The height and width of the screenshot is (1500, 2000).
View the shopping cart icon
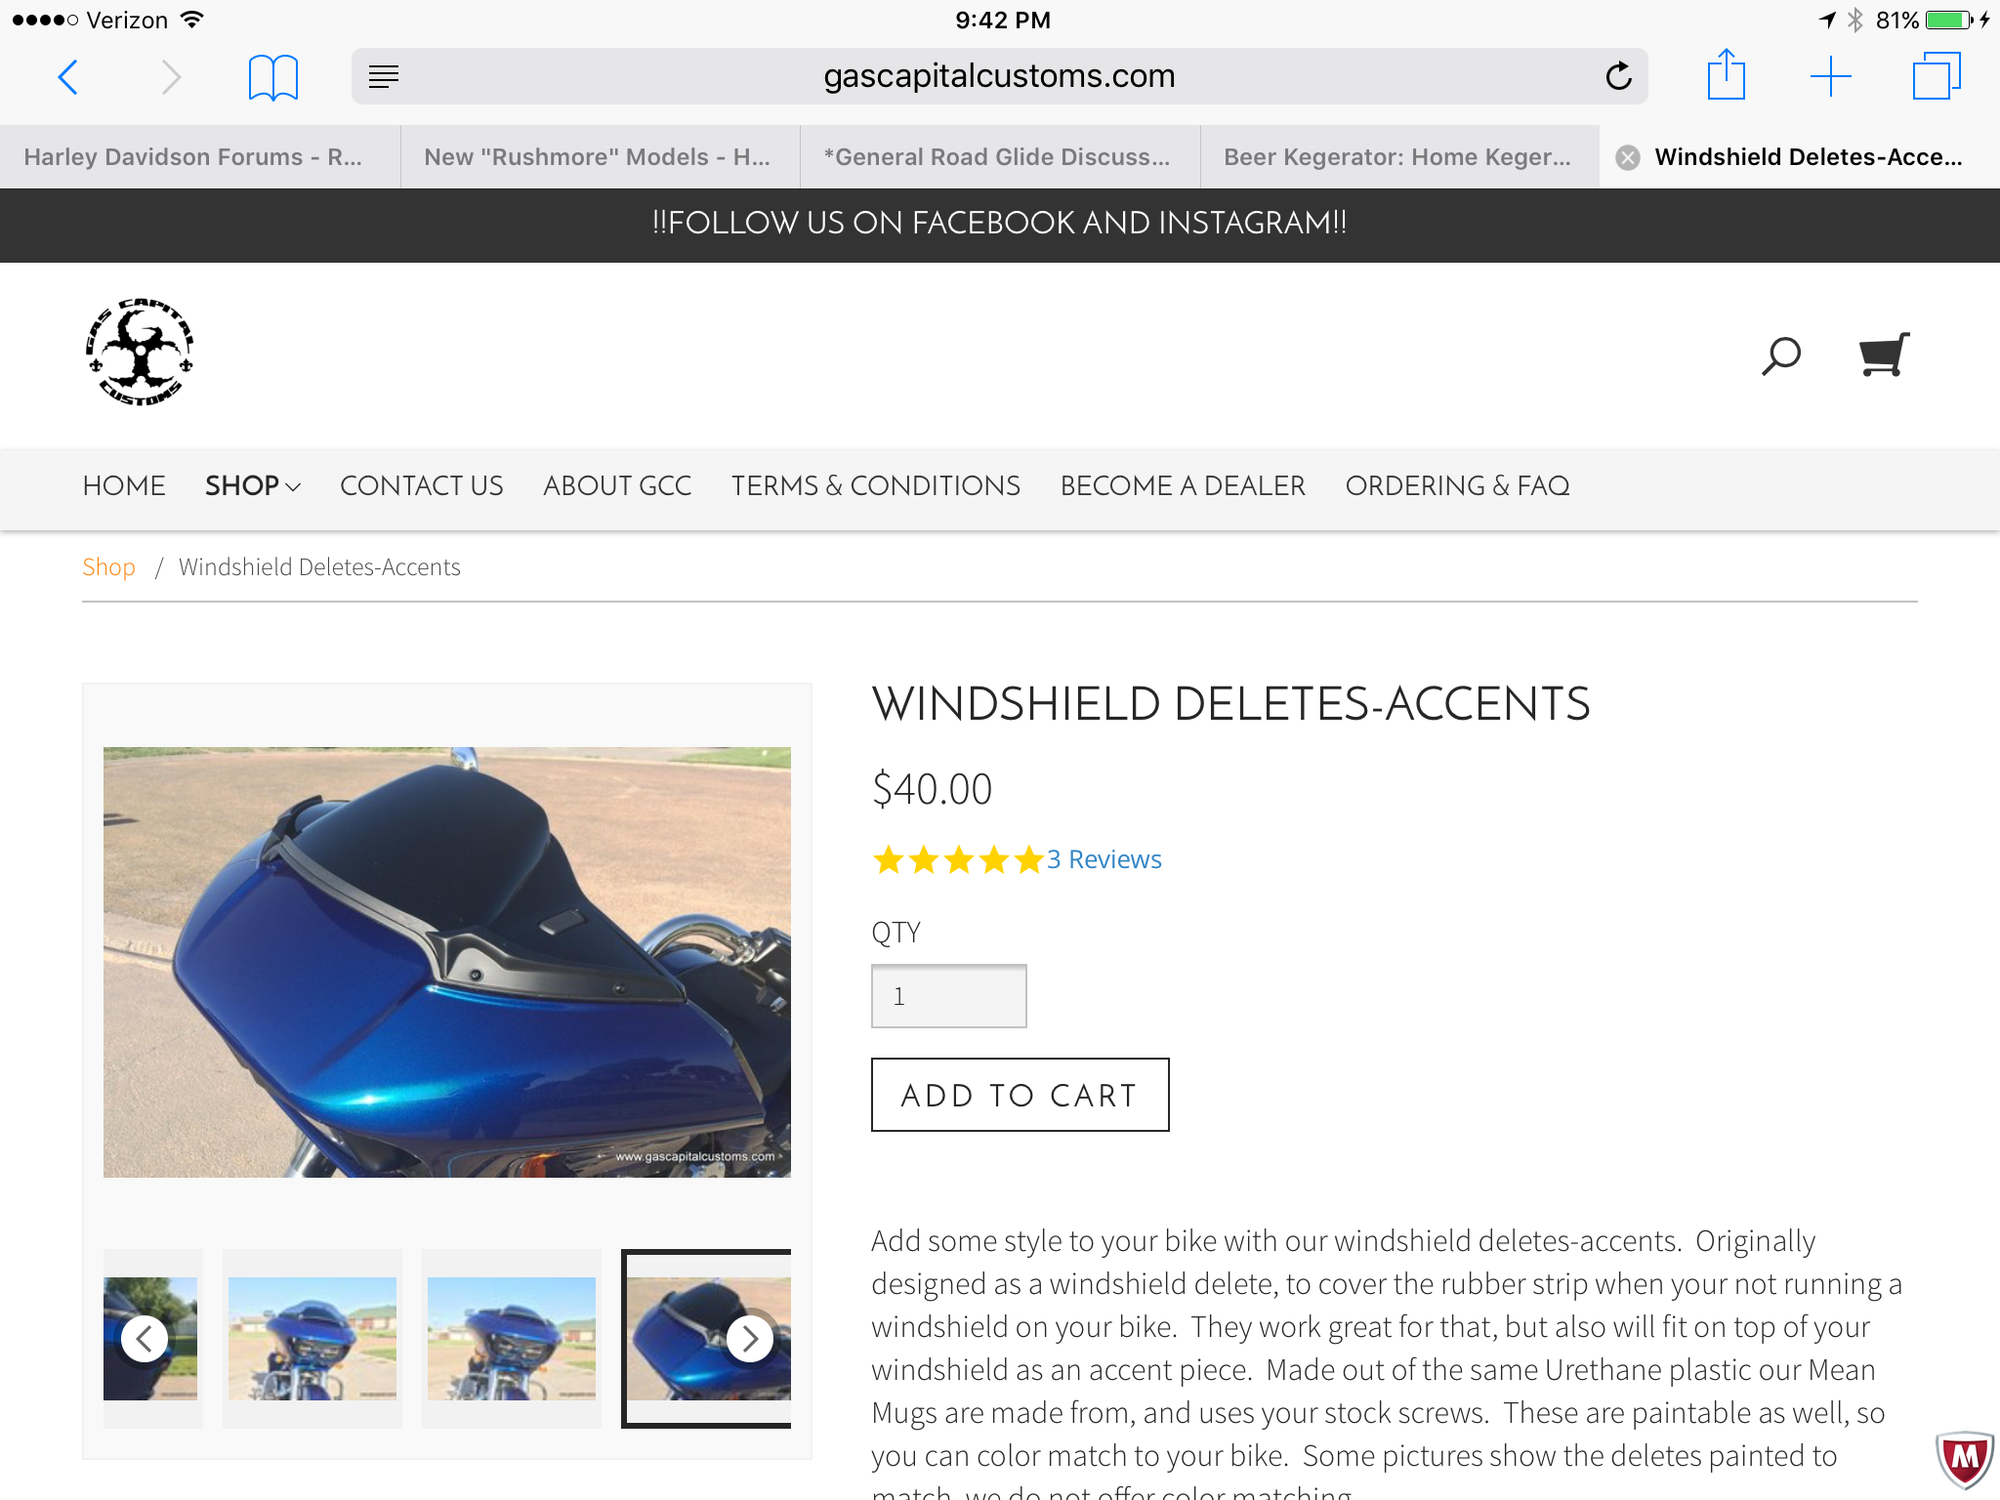[x=1884, y=355]
